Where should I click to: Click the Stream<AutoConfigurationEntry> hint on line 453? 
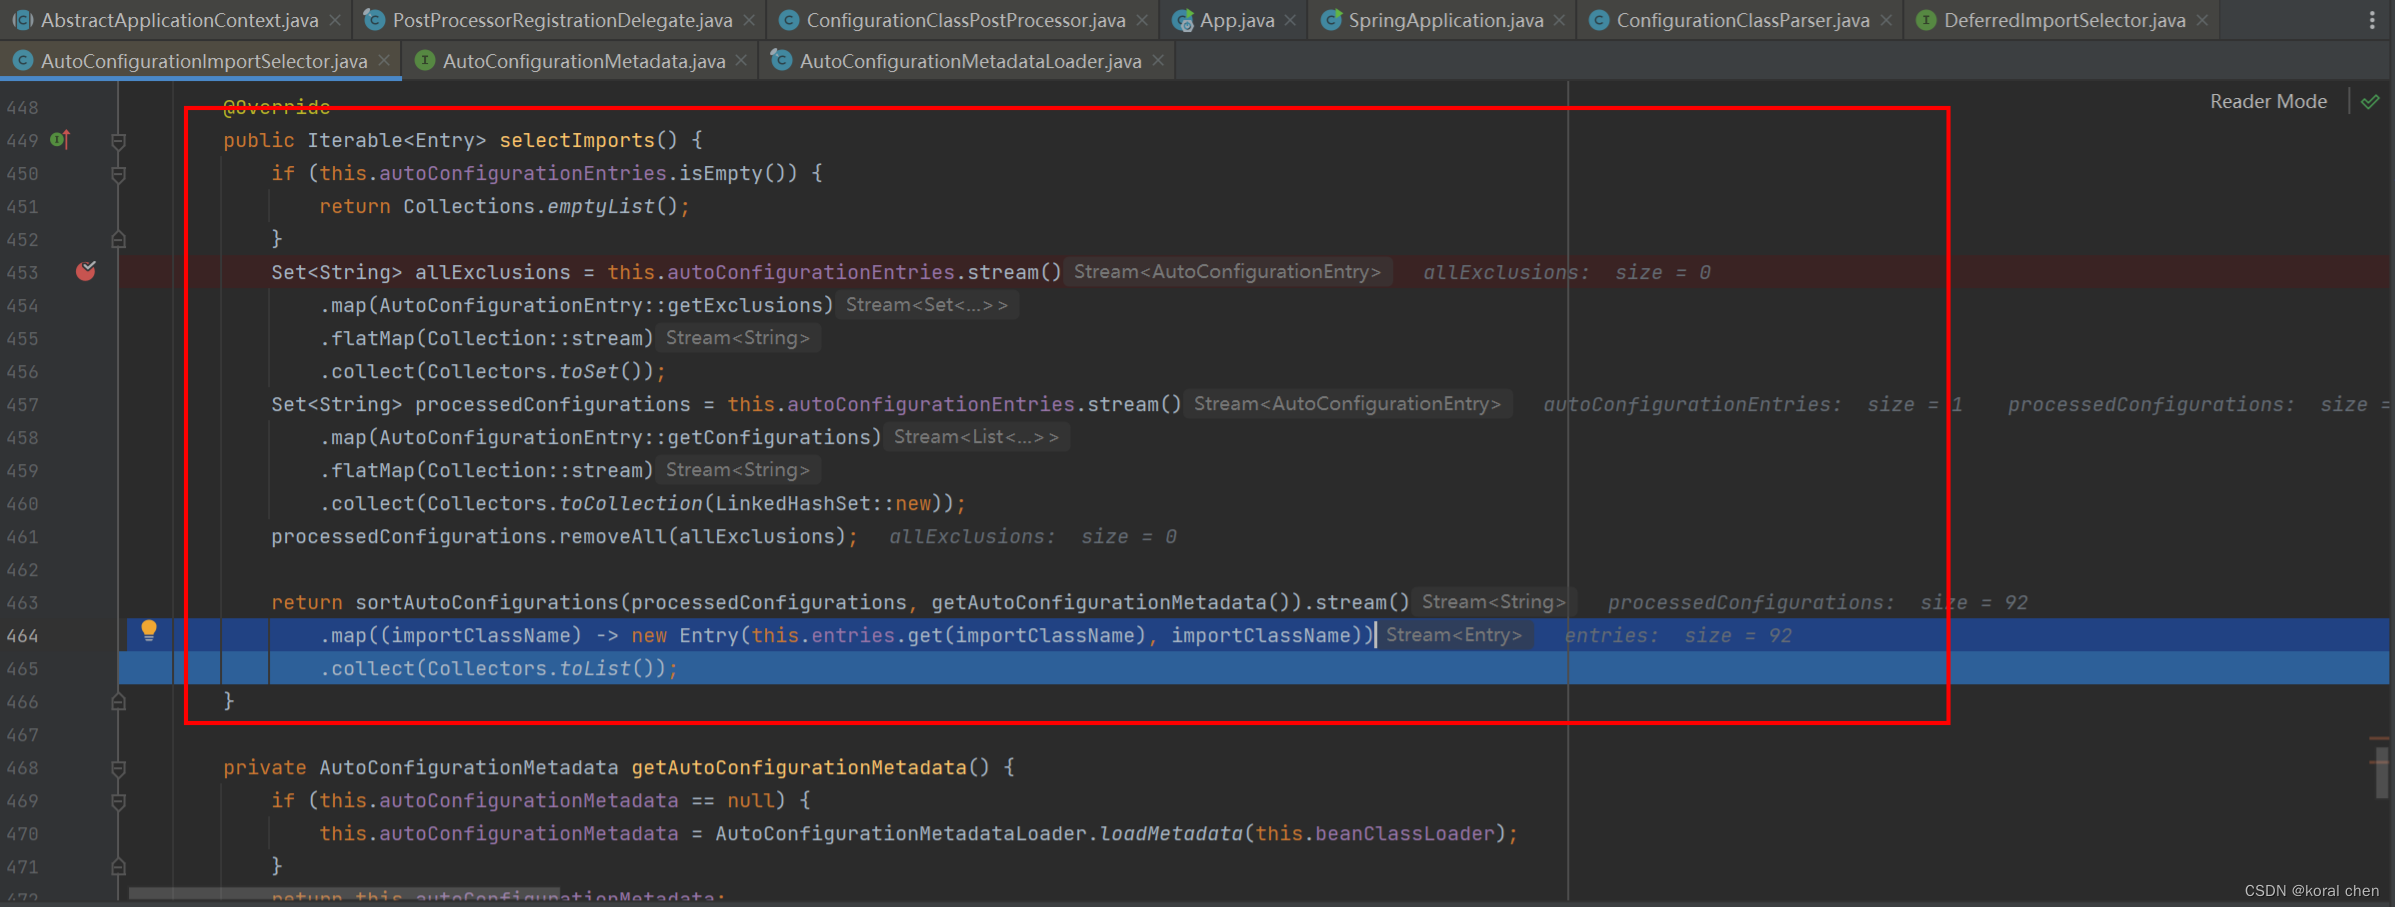point(1227,272)
